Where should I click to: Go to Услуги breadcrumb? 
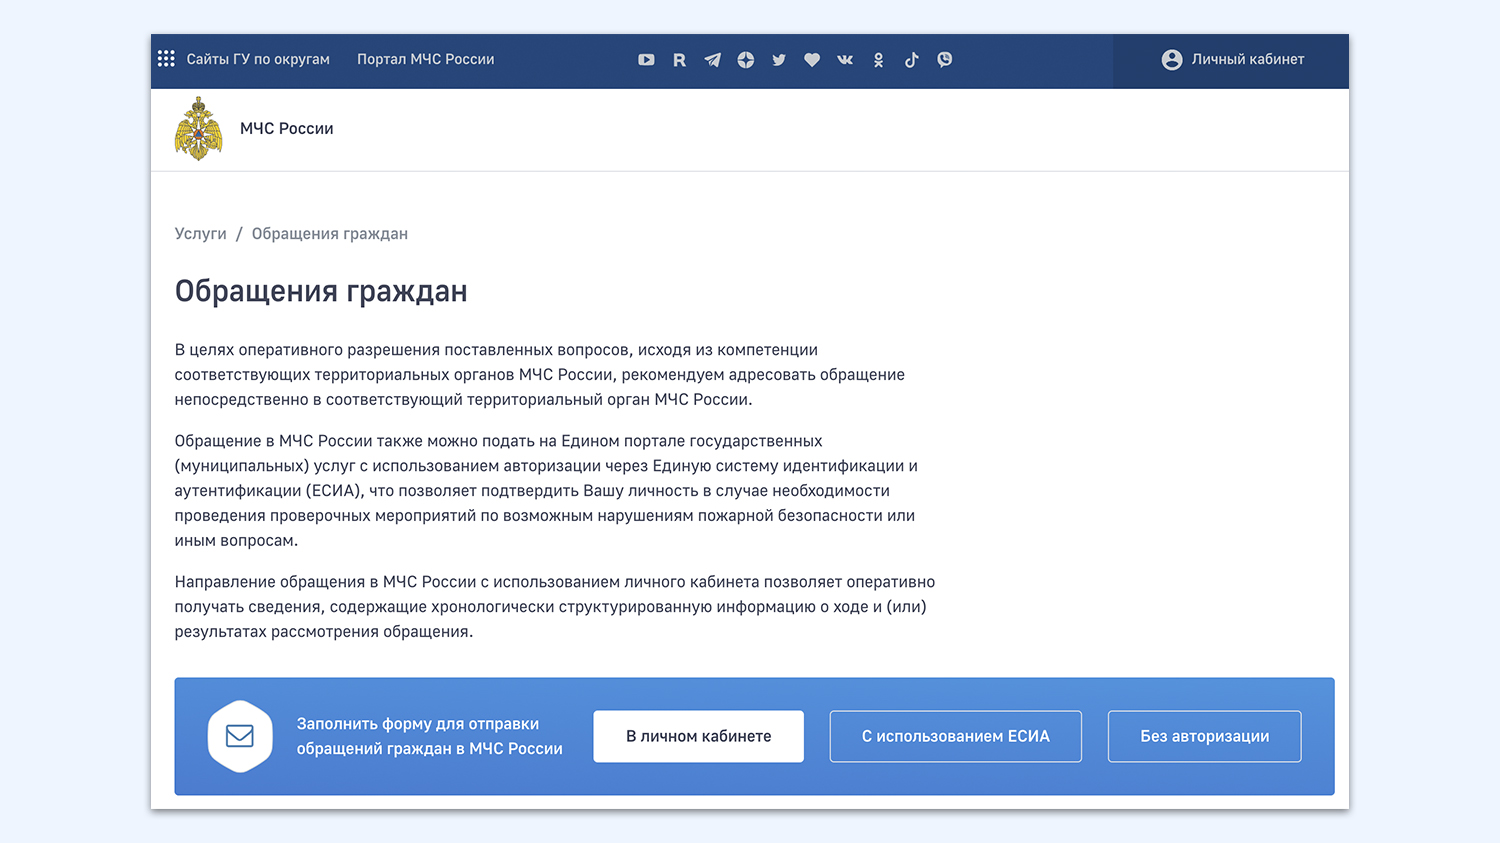pos(201,234)
